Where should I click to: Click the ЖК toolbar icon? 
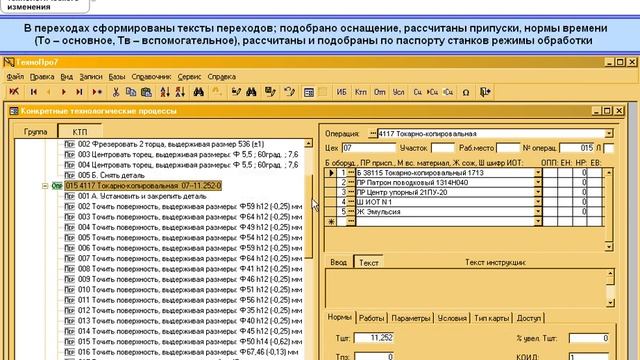[x=14, y=92]
